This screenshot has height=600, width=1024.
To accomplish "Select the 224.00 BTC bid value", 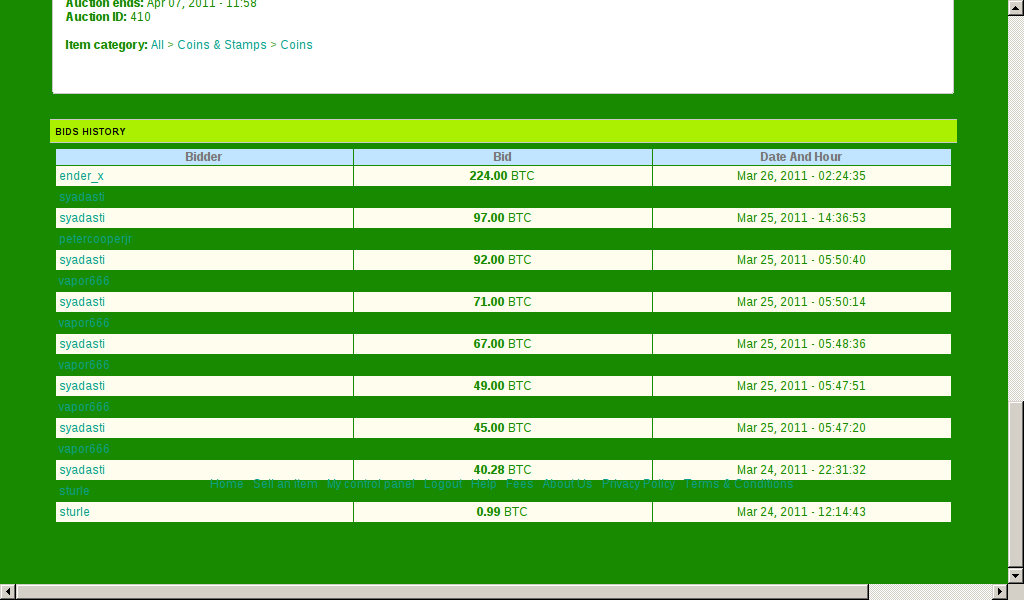I will 502,176.
